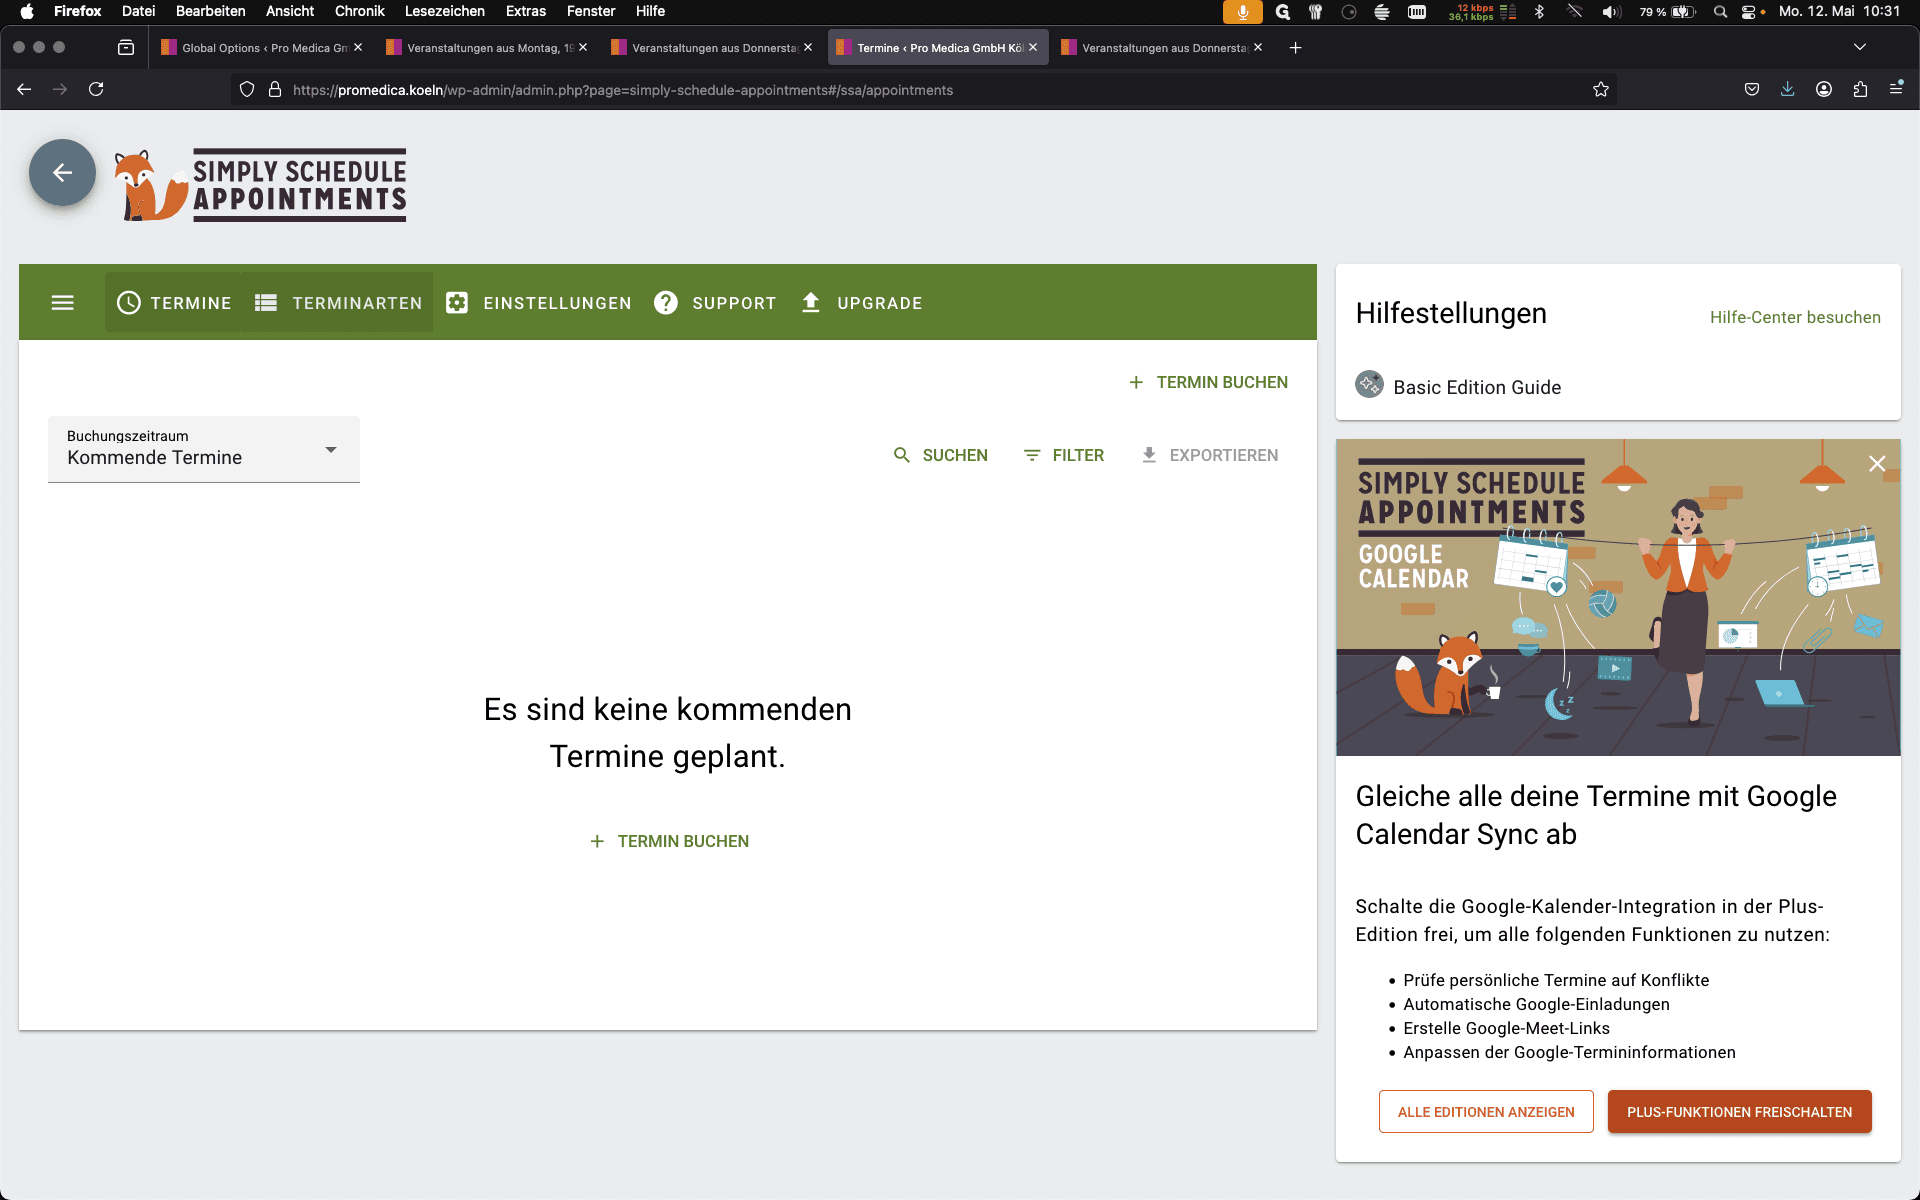
Task: Click the Google Calendar promo image
Action: click(1618, 597)
